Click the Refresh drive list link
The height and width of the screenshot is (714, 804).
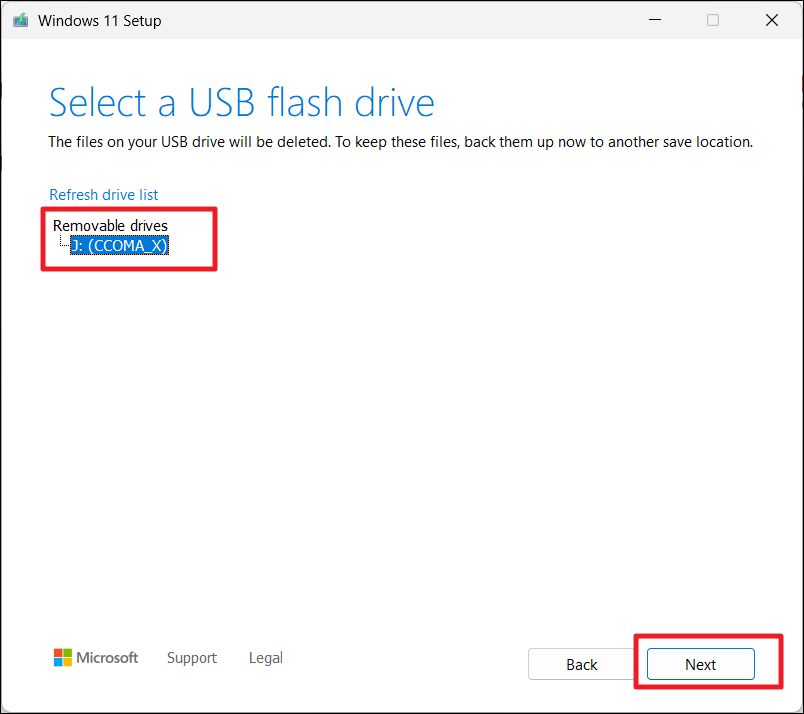[104, 195]
